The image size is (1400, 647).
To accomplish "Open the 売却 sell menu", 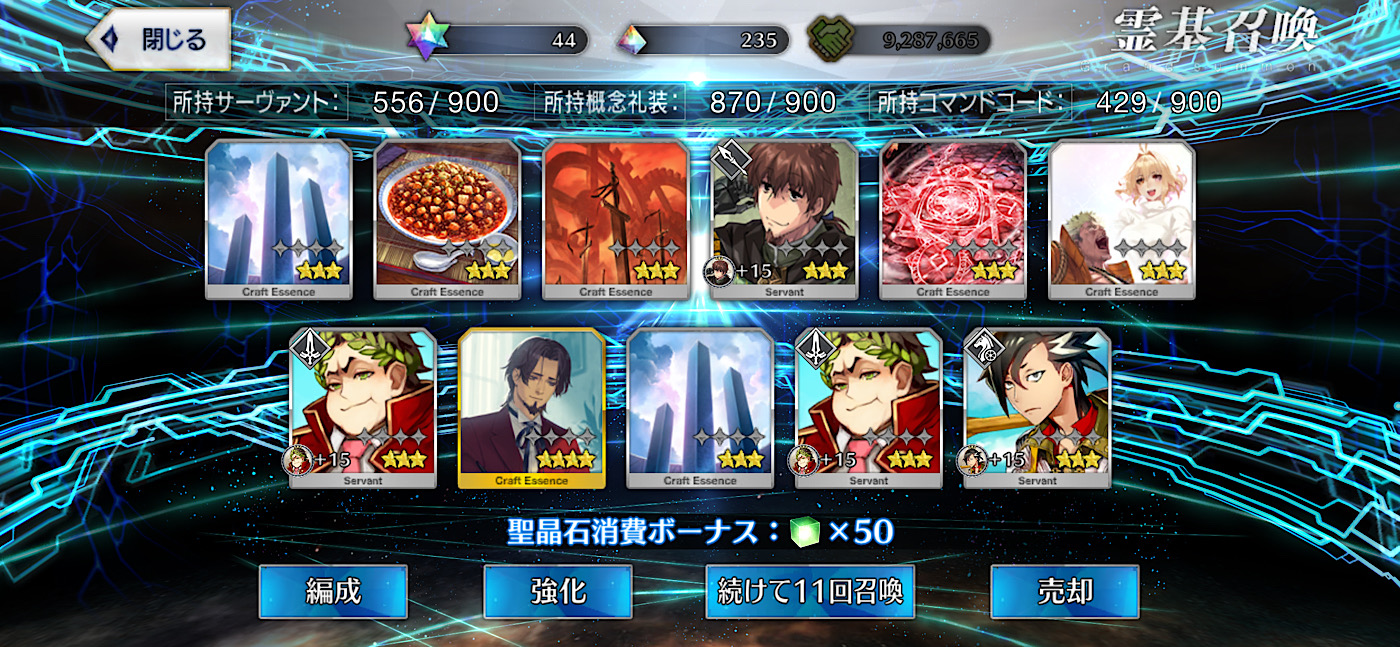I will click(x=1065, y=591).
